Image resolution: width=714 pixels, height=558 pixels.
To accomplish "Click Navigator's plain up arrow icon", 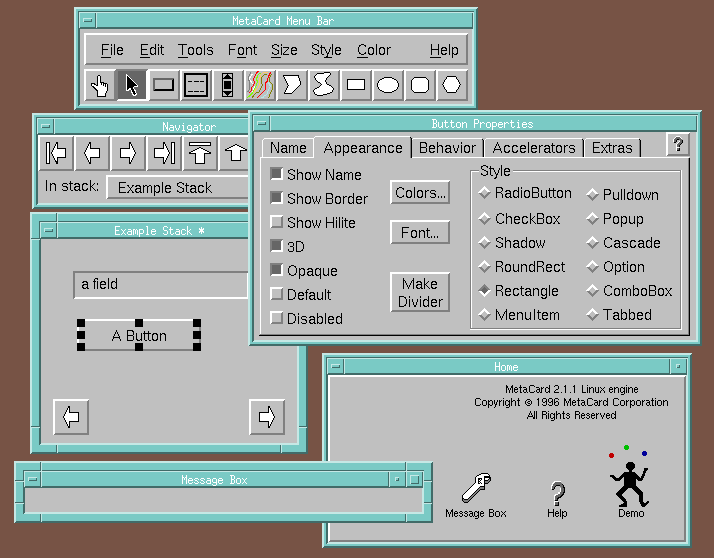I will pos(234,153).
